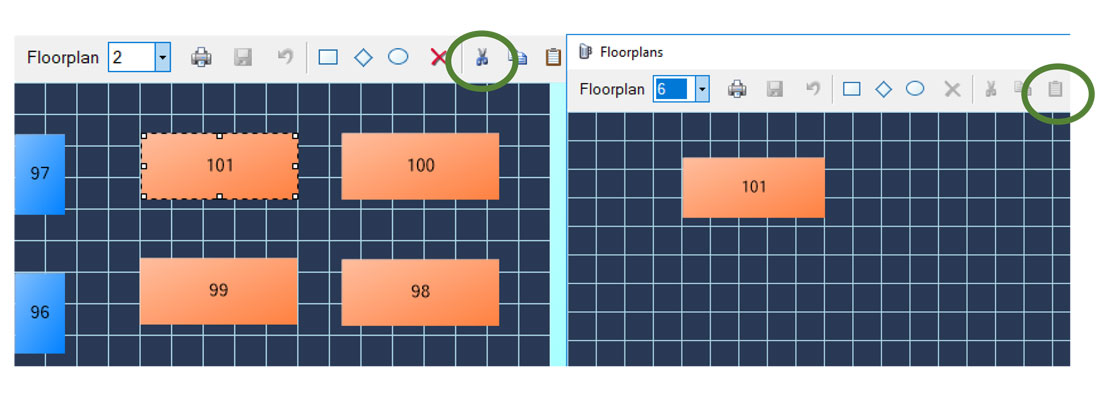Select blue table 96

point(40,313)
